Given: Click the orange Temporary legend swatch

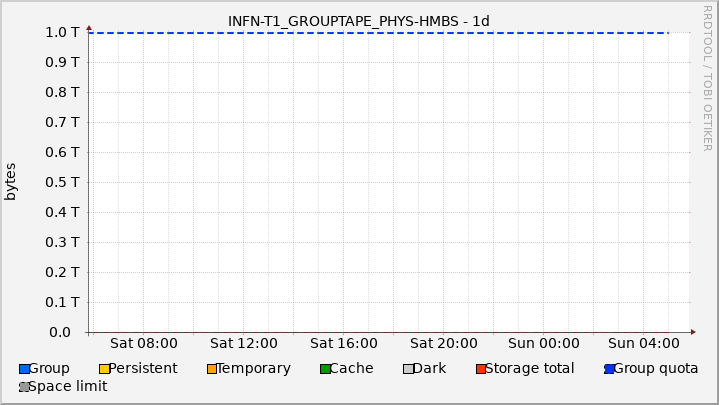Looking at the screenshot, I should [212, 369].
